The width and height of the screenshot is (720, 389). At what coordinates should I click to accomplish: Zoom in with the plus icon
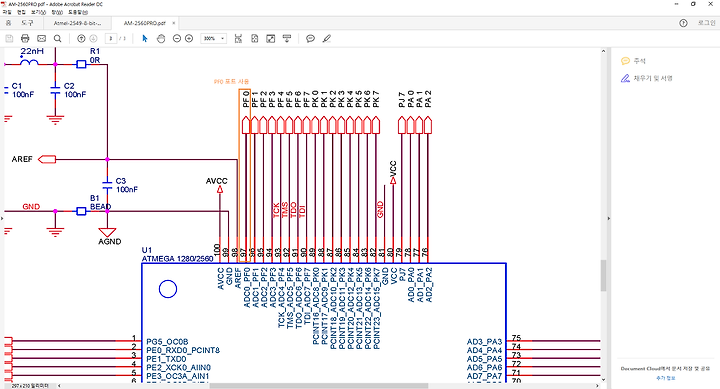tap(189, 39)
